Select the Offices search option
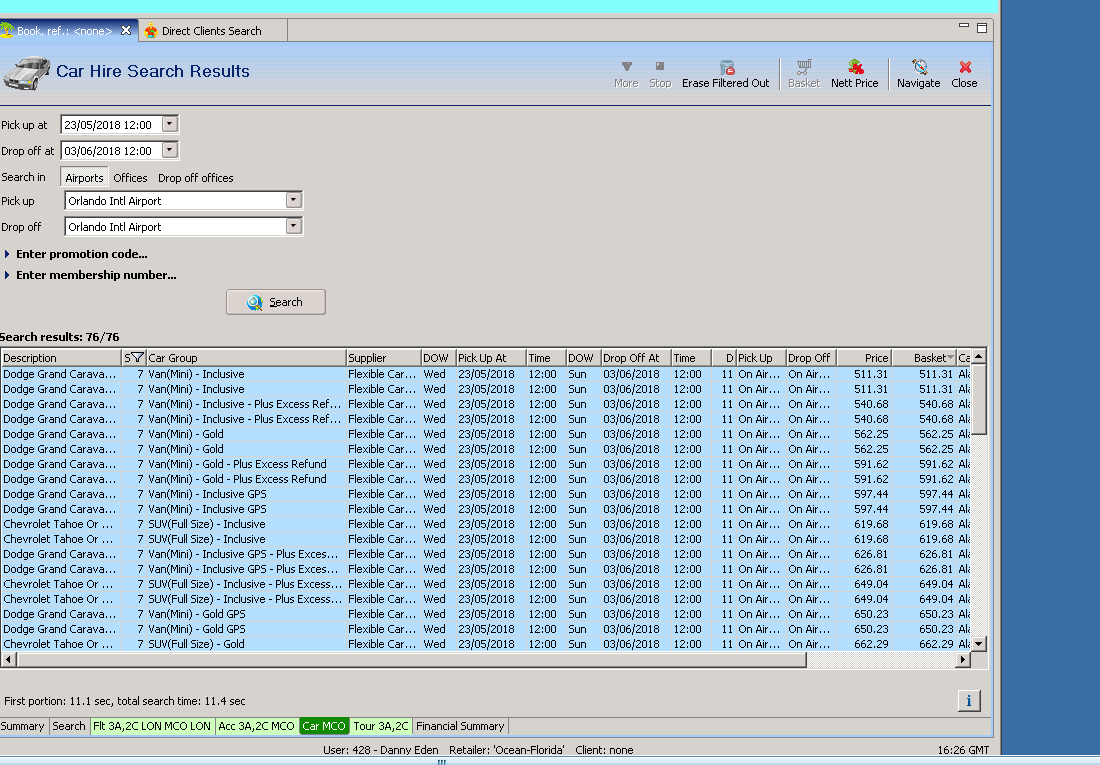This screenshot has width=1100, height=765. (x=130, y=178)
